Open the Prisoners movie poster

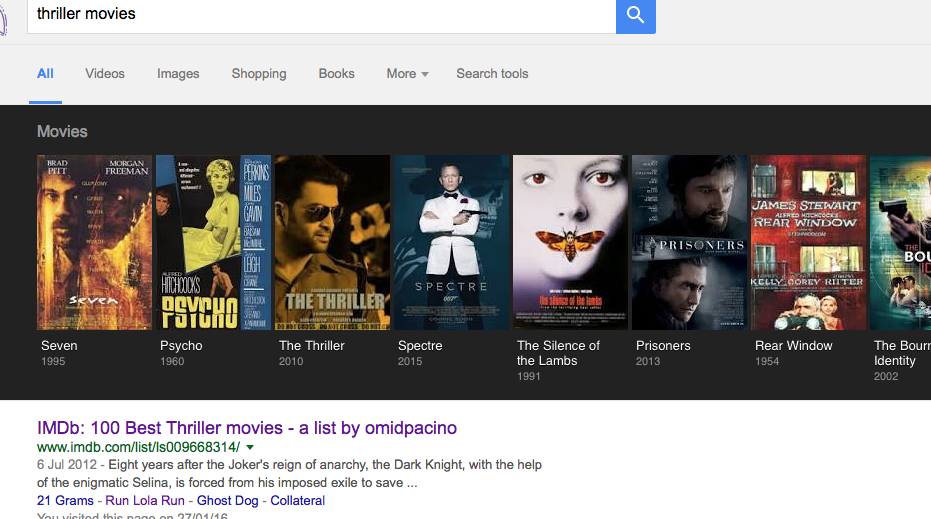(x=689, y=242)
